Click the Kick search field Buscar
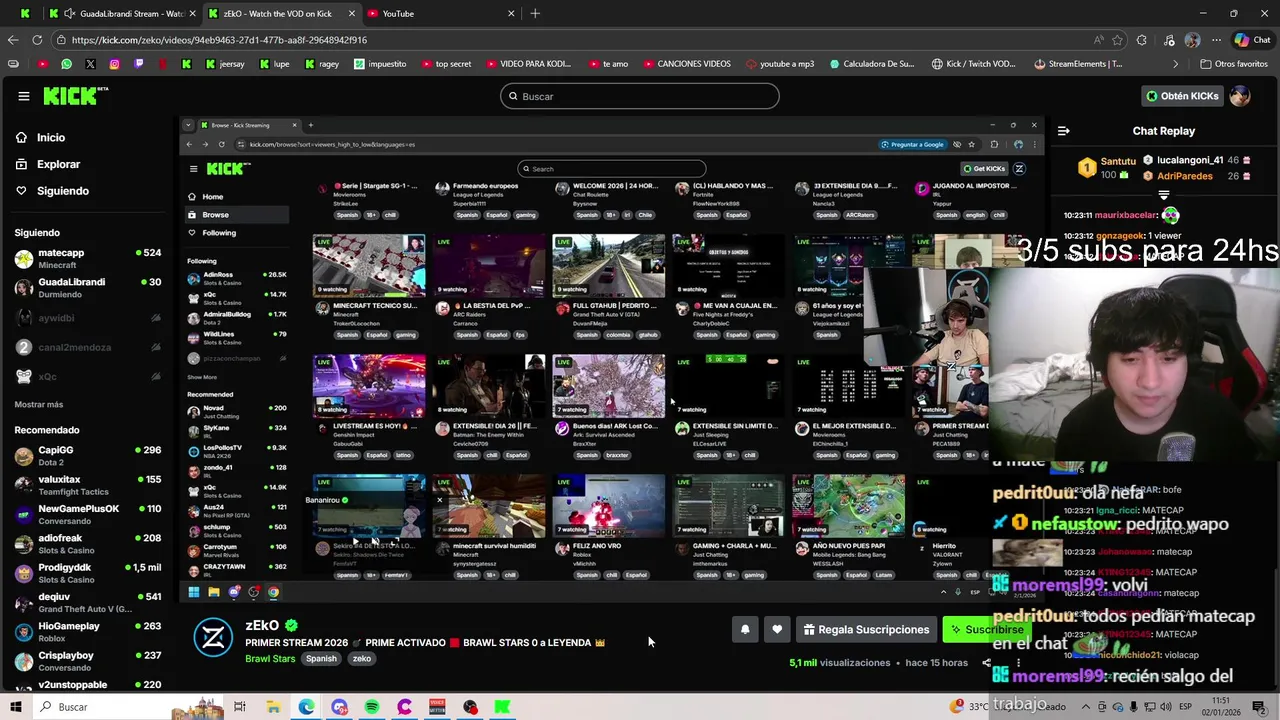The height and width of the screenshot is (720, 1280). (x=640, y=96)
